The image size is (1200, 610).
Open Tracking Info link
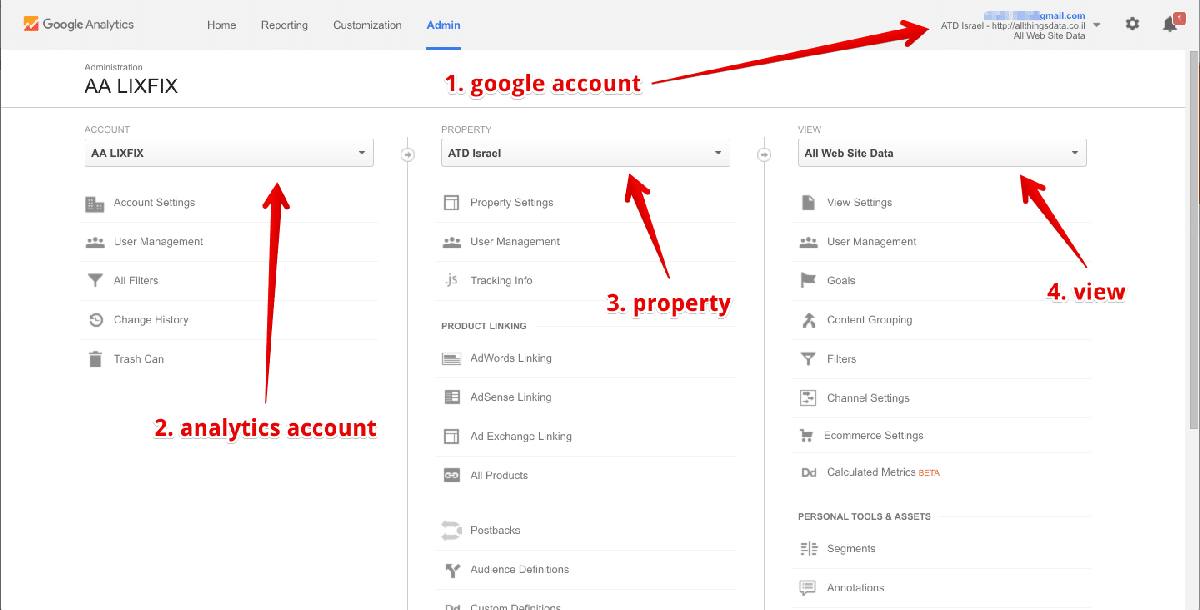click(x=501, y=281)
